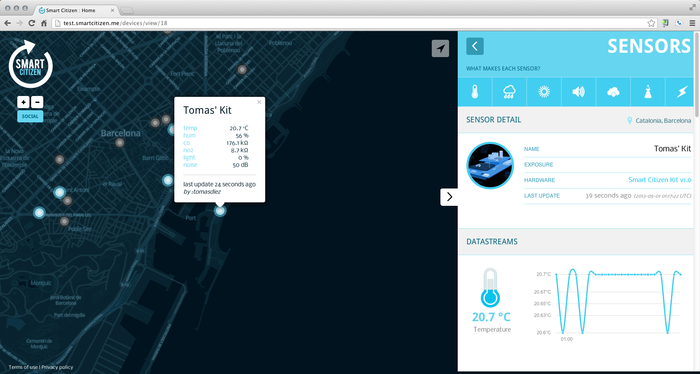
Task: Select the thermometer temperature sensor icon
Action: point(475,92)
